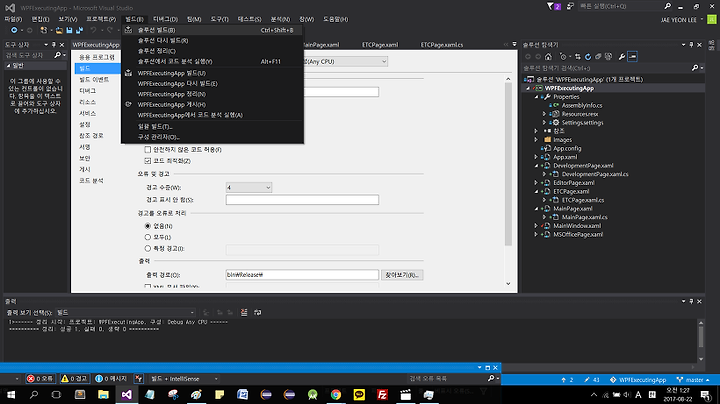Select Build Solution in the Build menu
The image size is (720, 404).
(x=212, y=30)
